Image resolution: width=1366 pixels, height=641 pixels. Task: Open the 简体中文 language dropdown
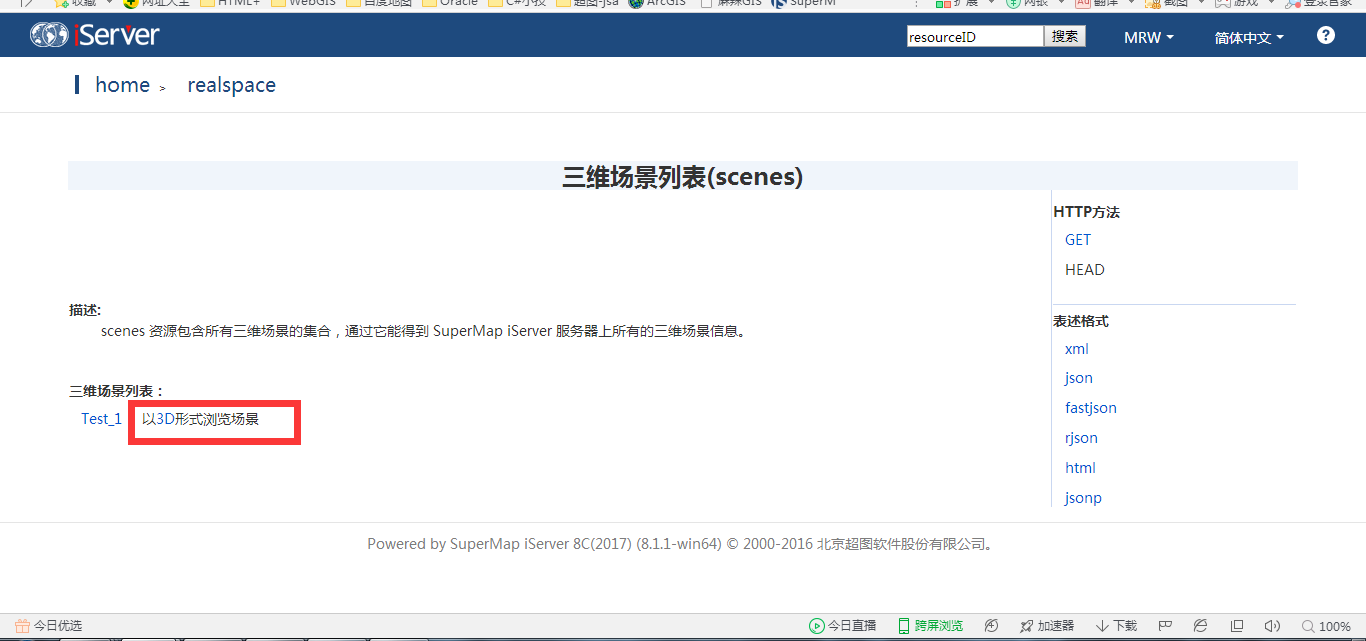pos(1248,37)
